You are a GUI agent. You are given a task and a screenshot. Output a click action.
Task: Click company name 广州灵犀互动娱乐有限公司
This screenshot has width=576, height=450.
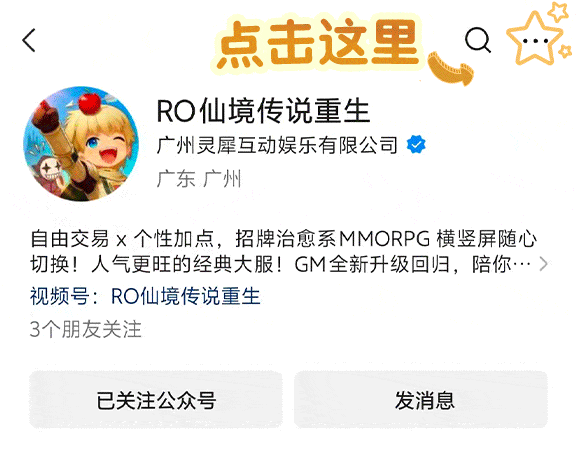pyautogui.click(x=277, y=145)
